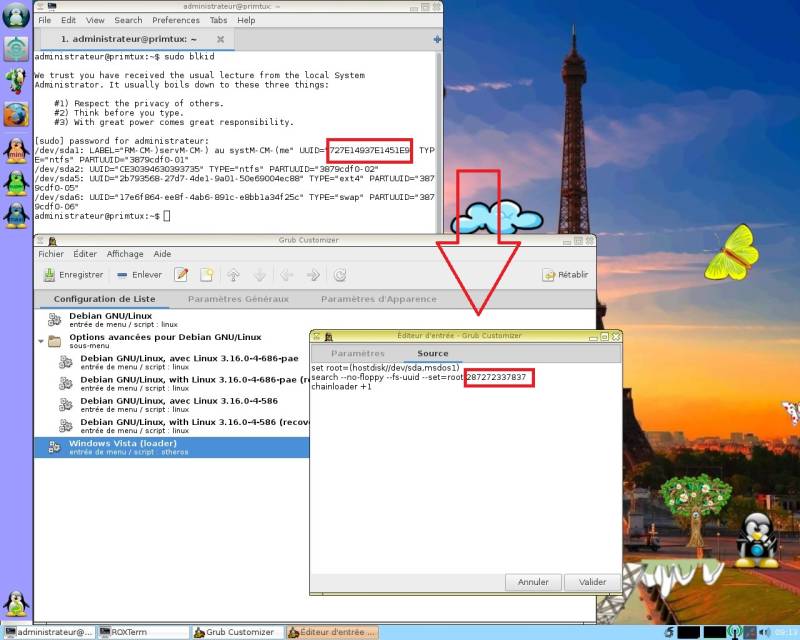Select the Windows Vista (loader) entry
The image size is (800, 640).
point(171,447)
